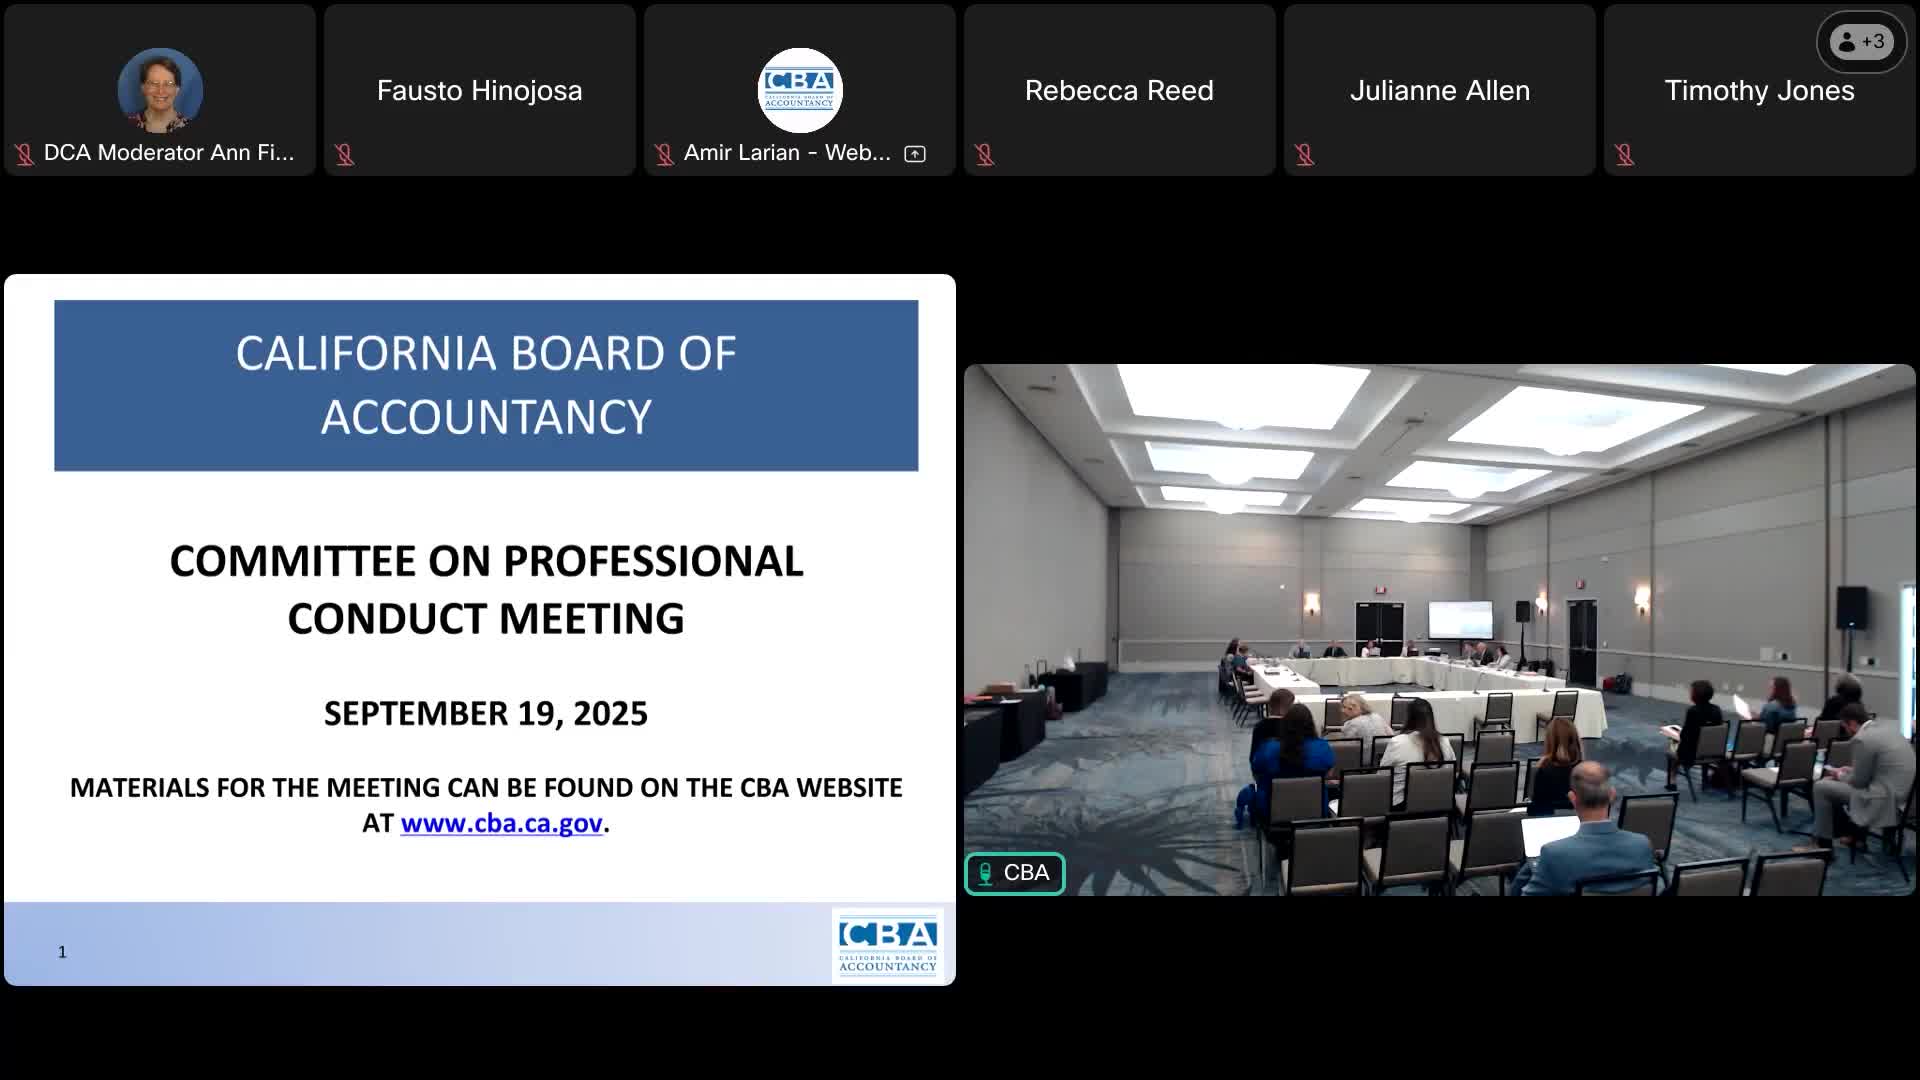The height and width of the screenshot is (1080, 1920).
Task: Click the muted microphone icon for DCA Moderator
Action: coord(24,154)
